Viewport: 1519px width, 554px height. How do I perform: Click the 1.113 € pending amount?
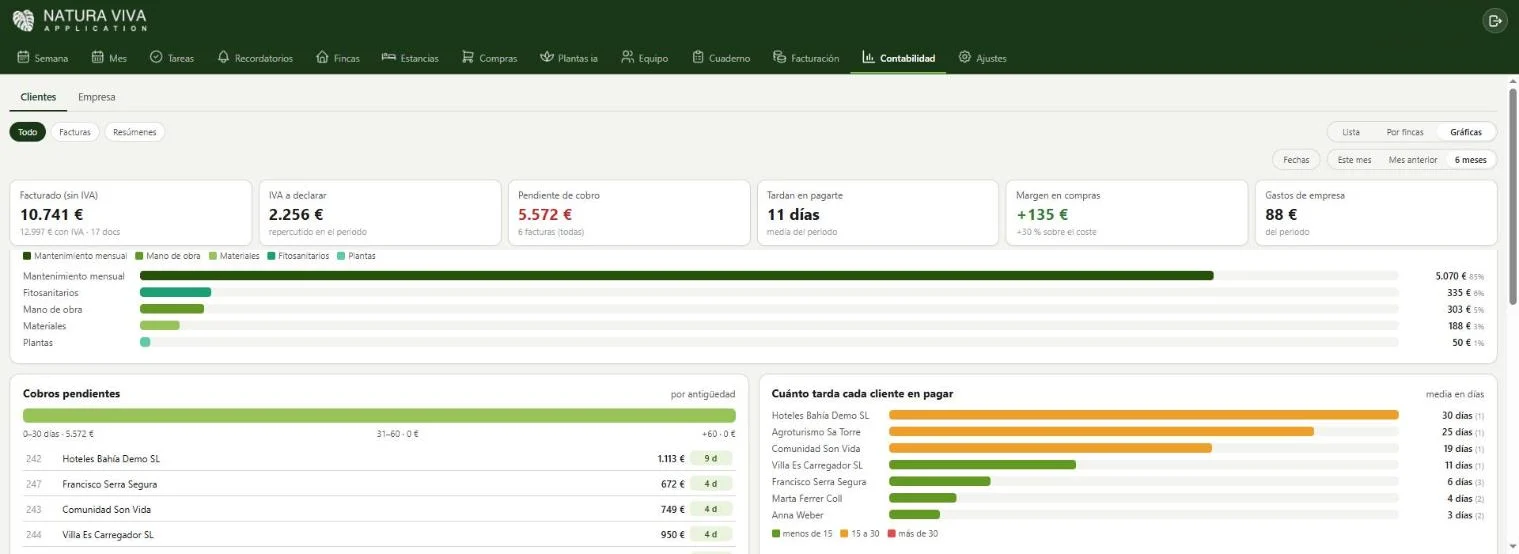pos(671,459)
